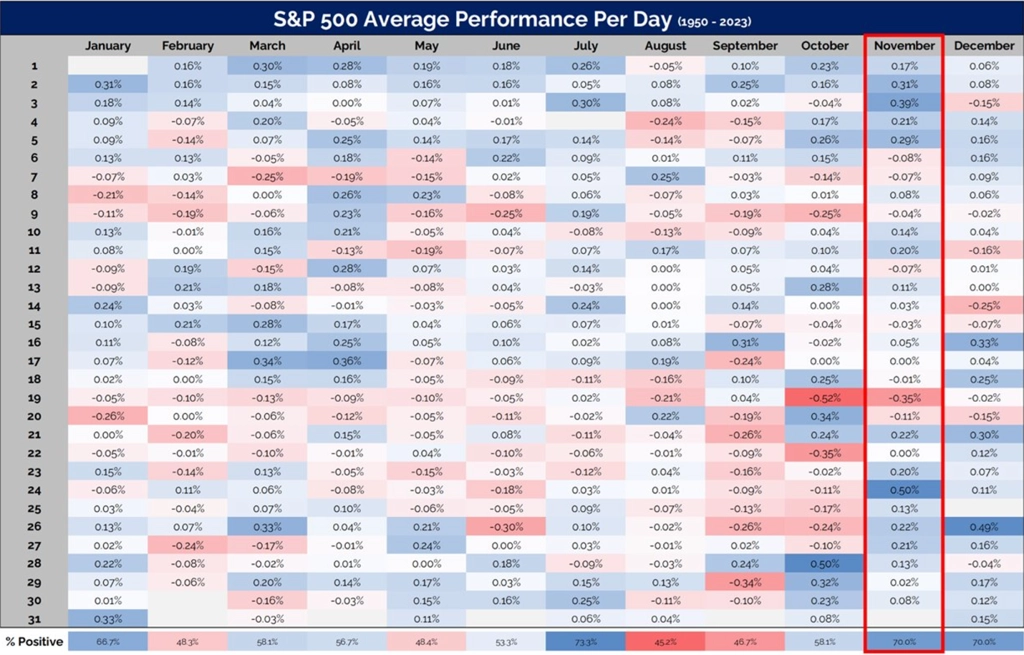Click the October 19 cell showing -0.52%
This screenshot has height=655, width=1024.
tap(824, 398)
